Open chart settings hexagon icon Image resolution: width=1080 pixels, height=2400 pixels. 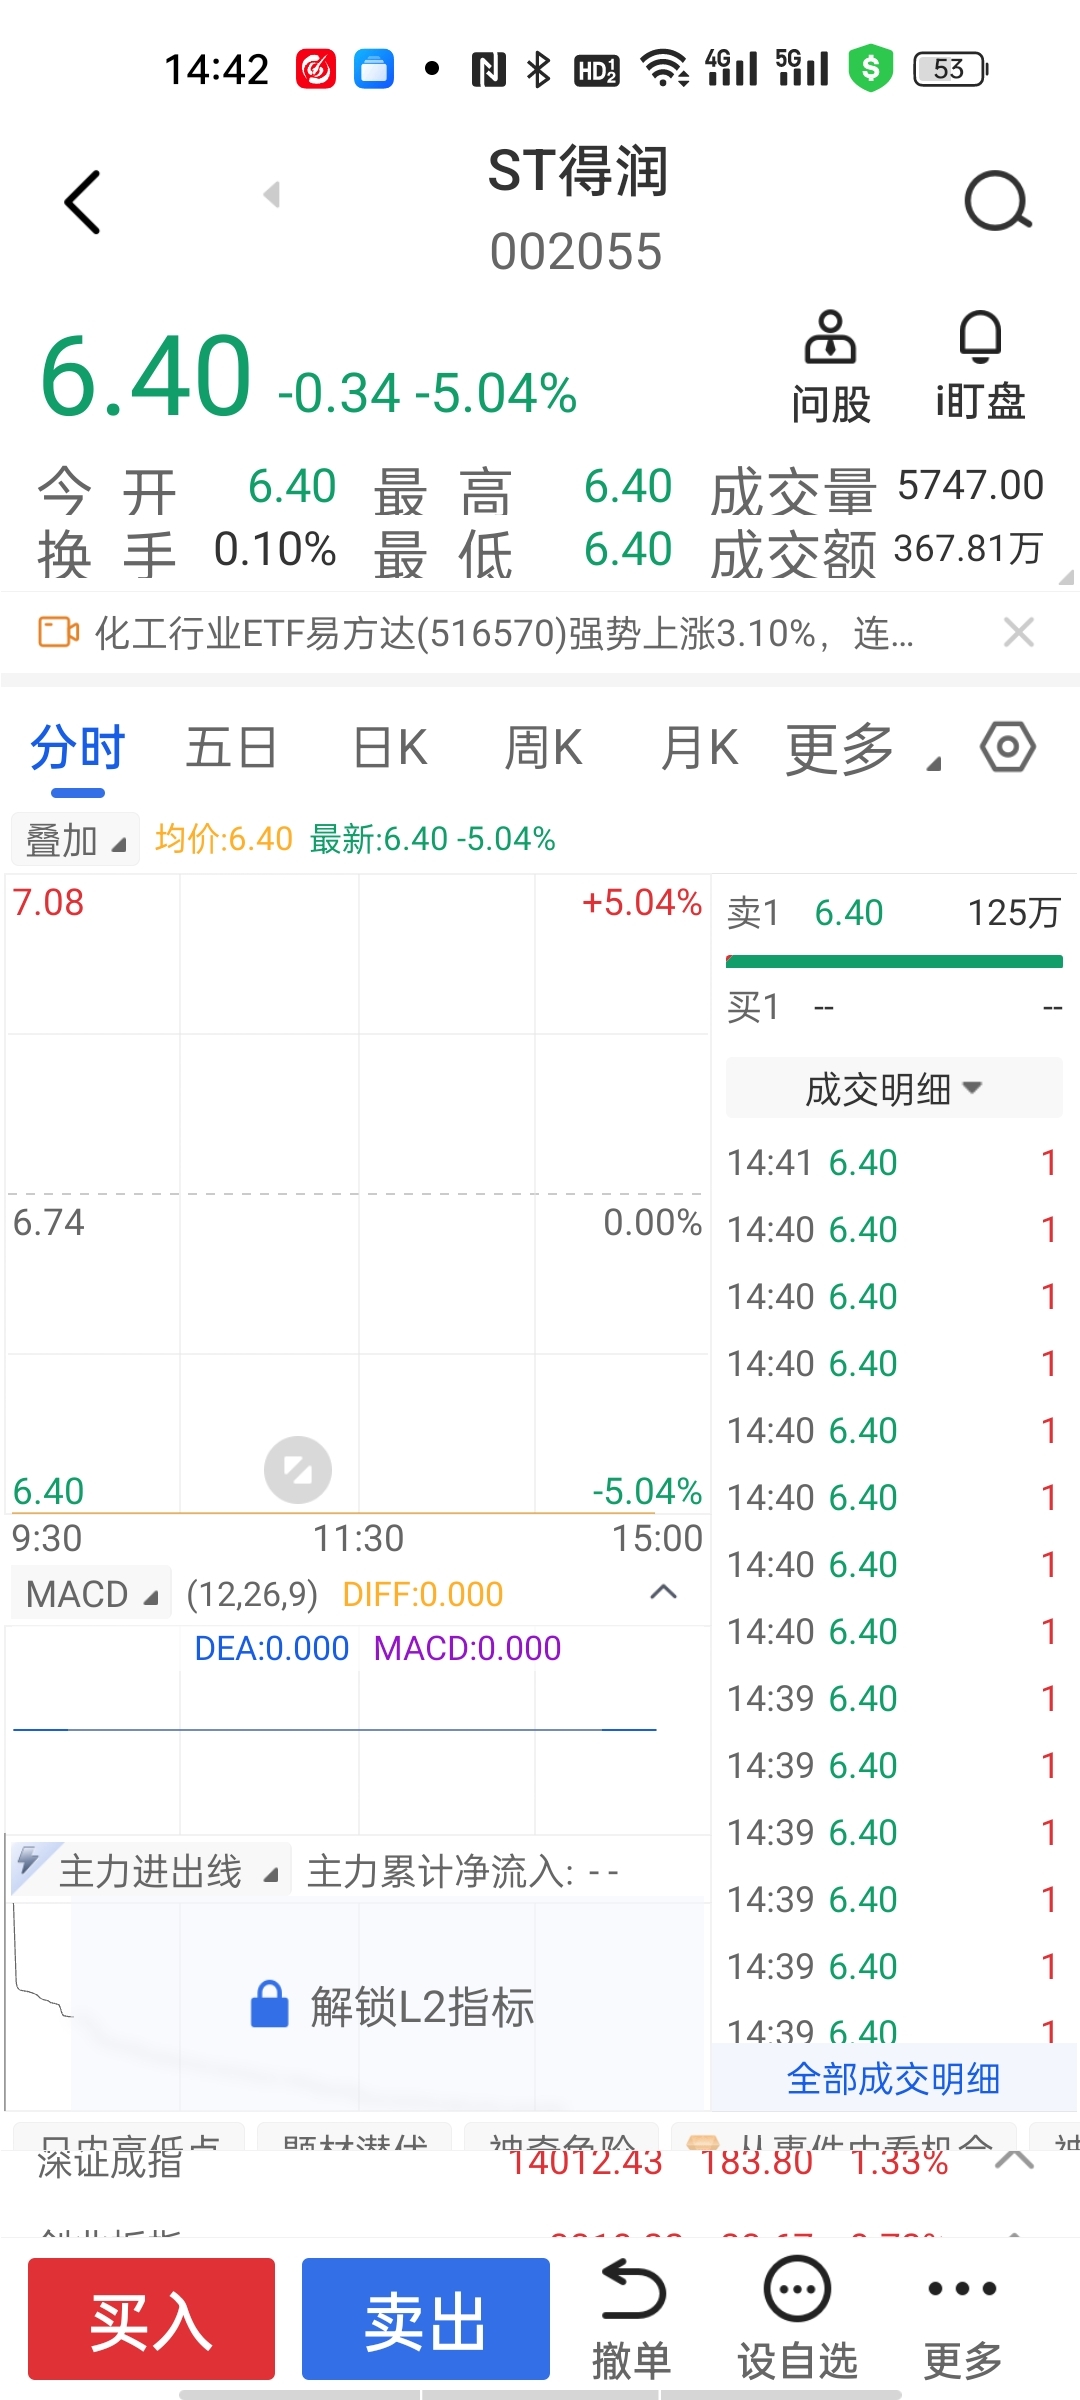click(x=1008, y=747)
